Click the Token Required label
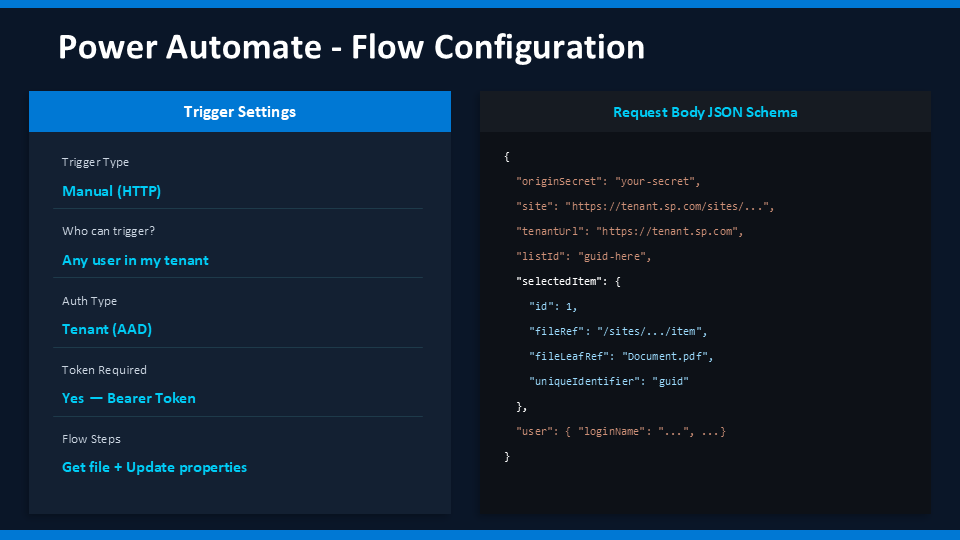 coord(104,370)
